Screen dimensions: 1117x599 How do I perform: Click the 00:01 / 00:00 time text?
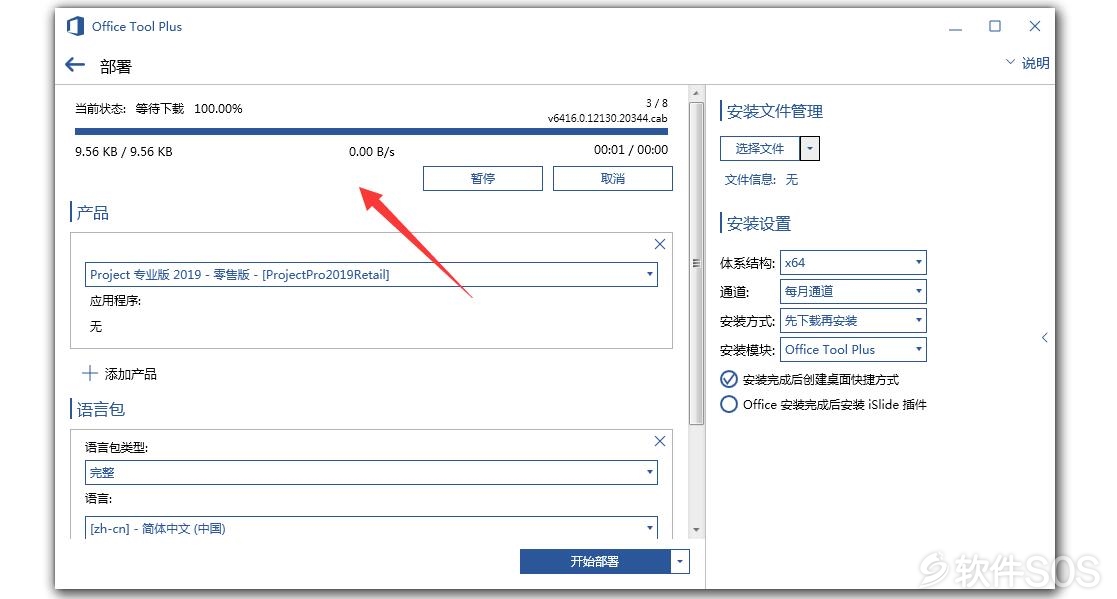(630, 150)
